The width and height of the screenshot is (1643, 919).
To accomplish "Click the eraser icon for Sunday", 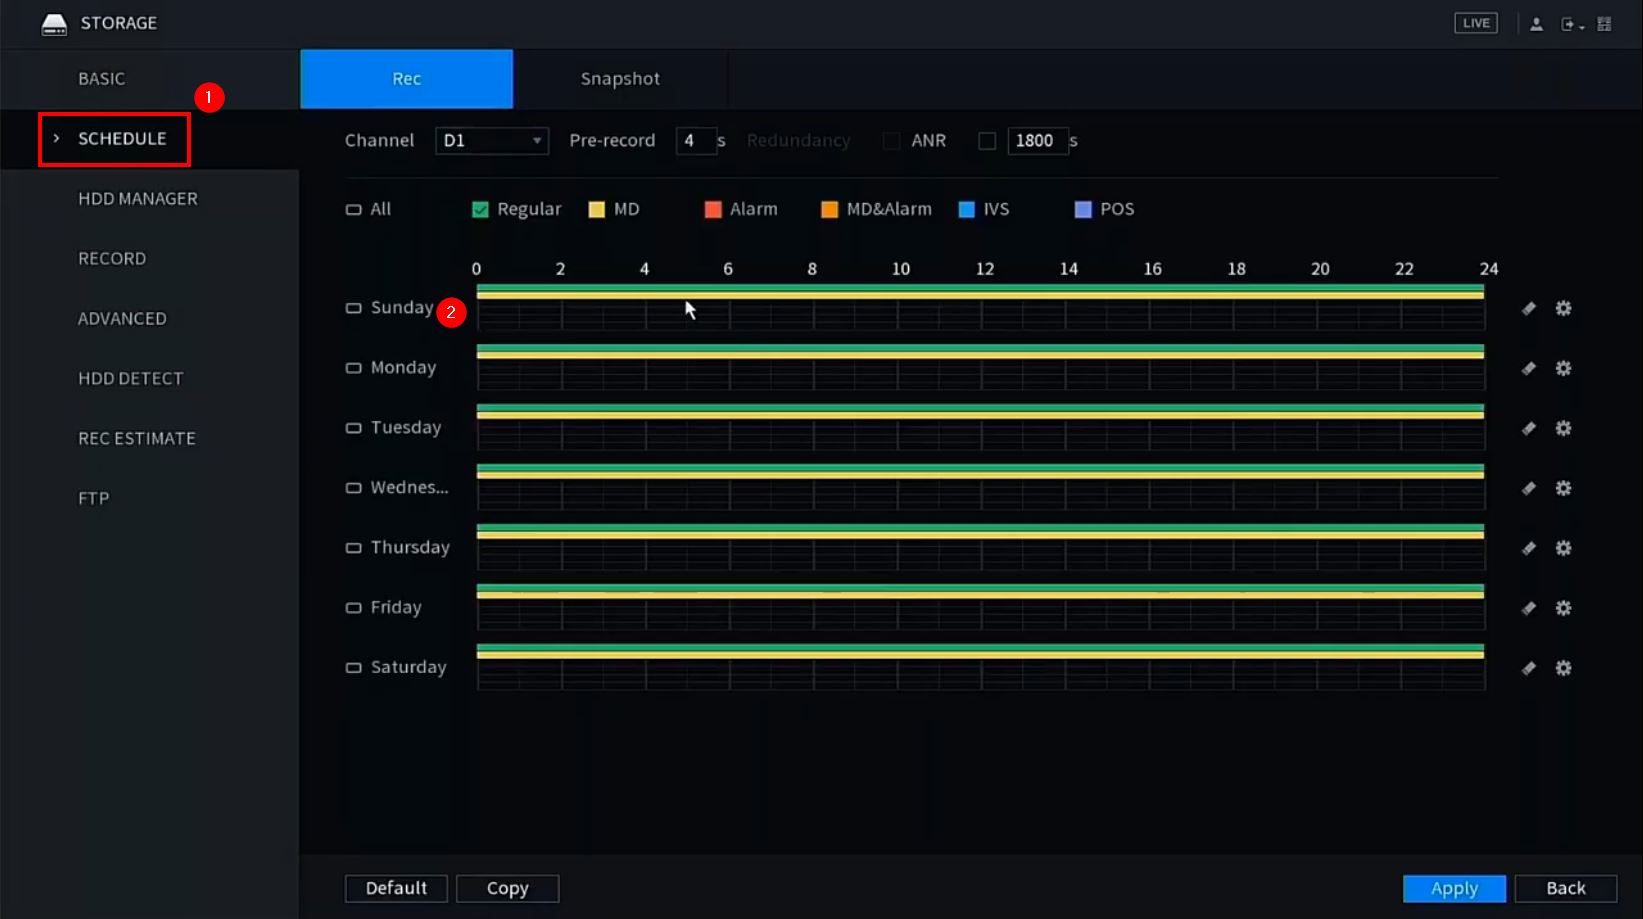I will [1528, 309].
